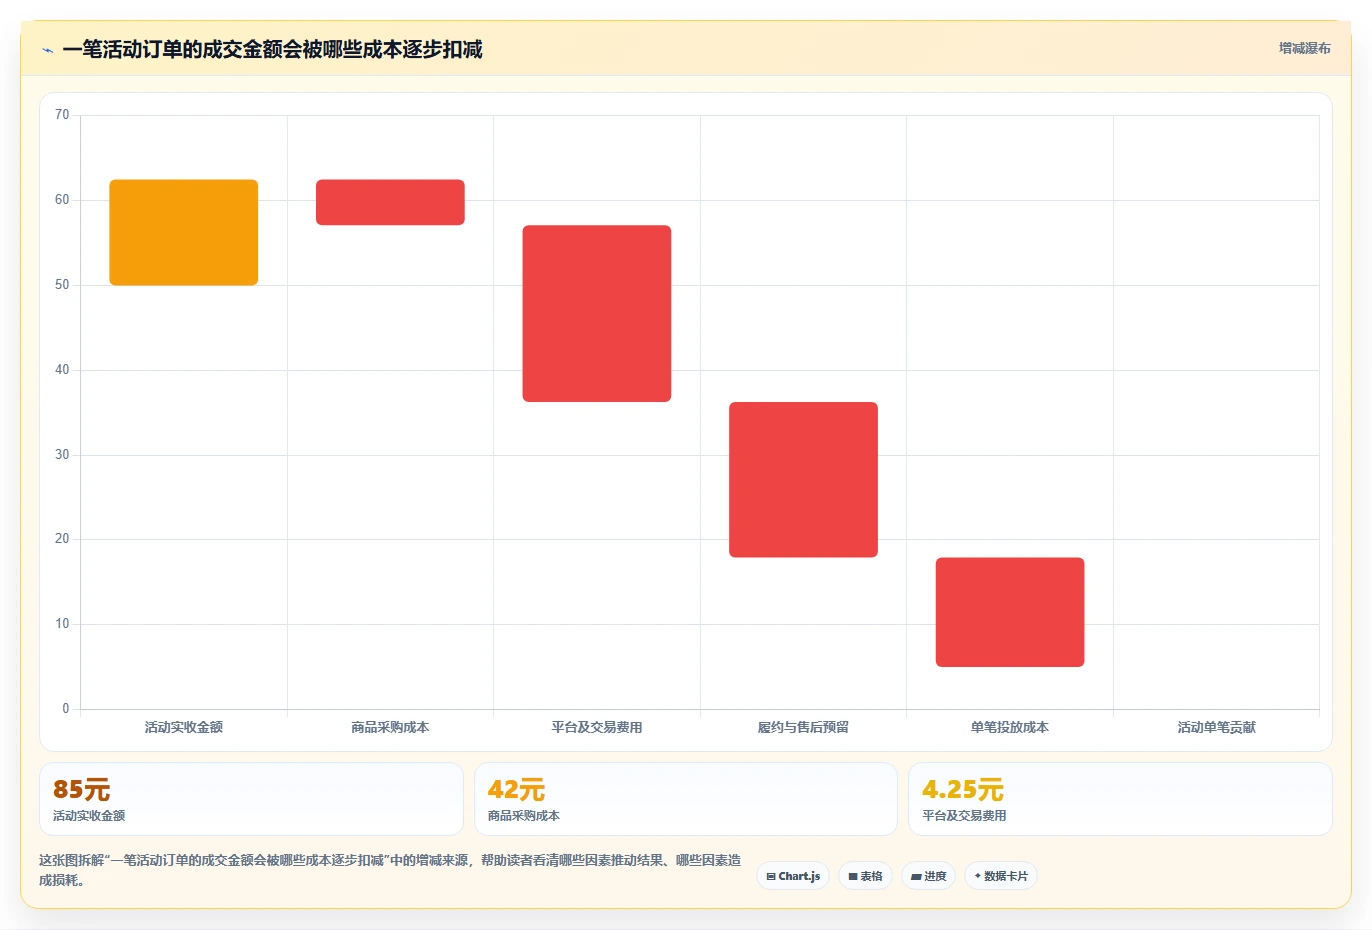
Task: Click the 数据卡片 tag
Action: point(1001,876)
